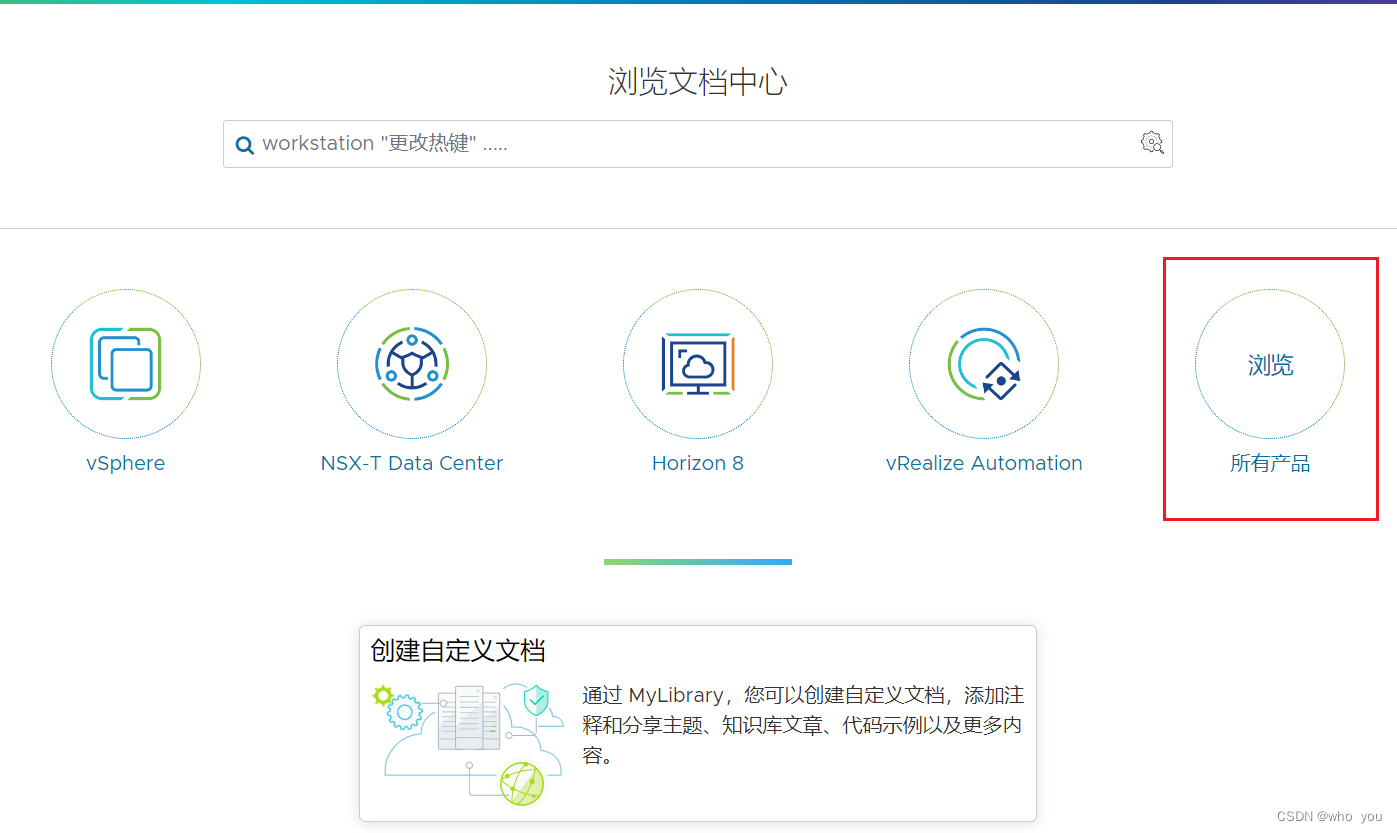The image size is (1397, 833).
Task: Open the NSX-T Data Center icon
Action: tap(412, 364)
